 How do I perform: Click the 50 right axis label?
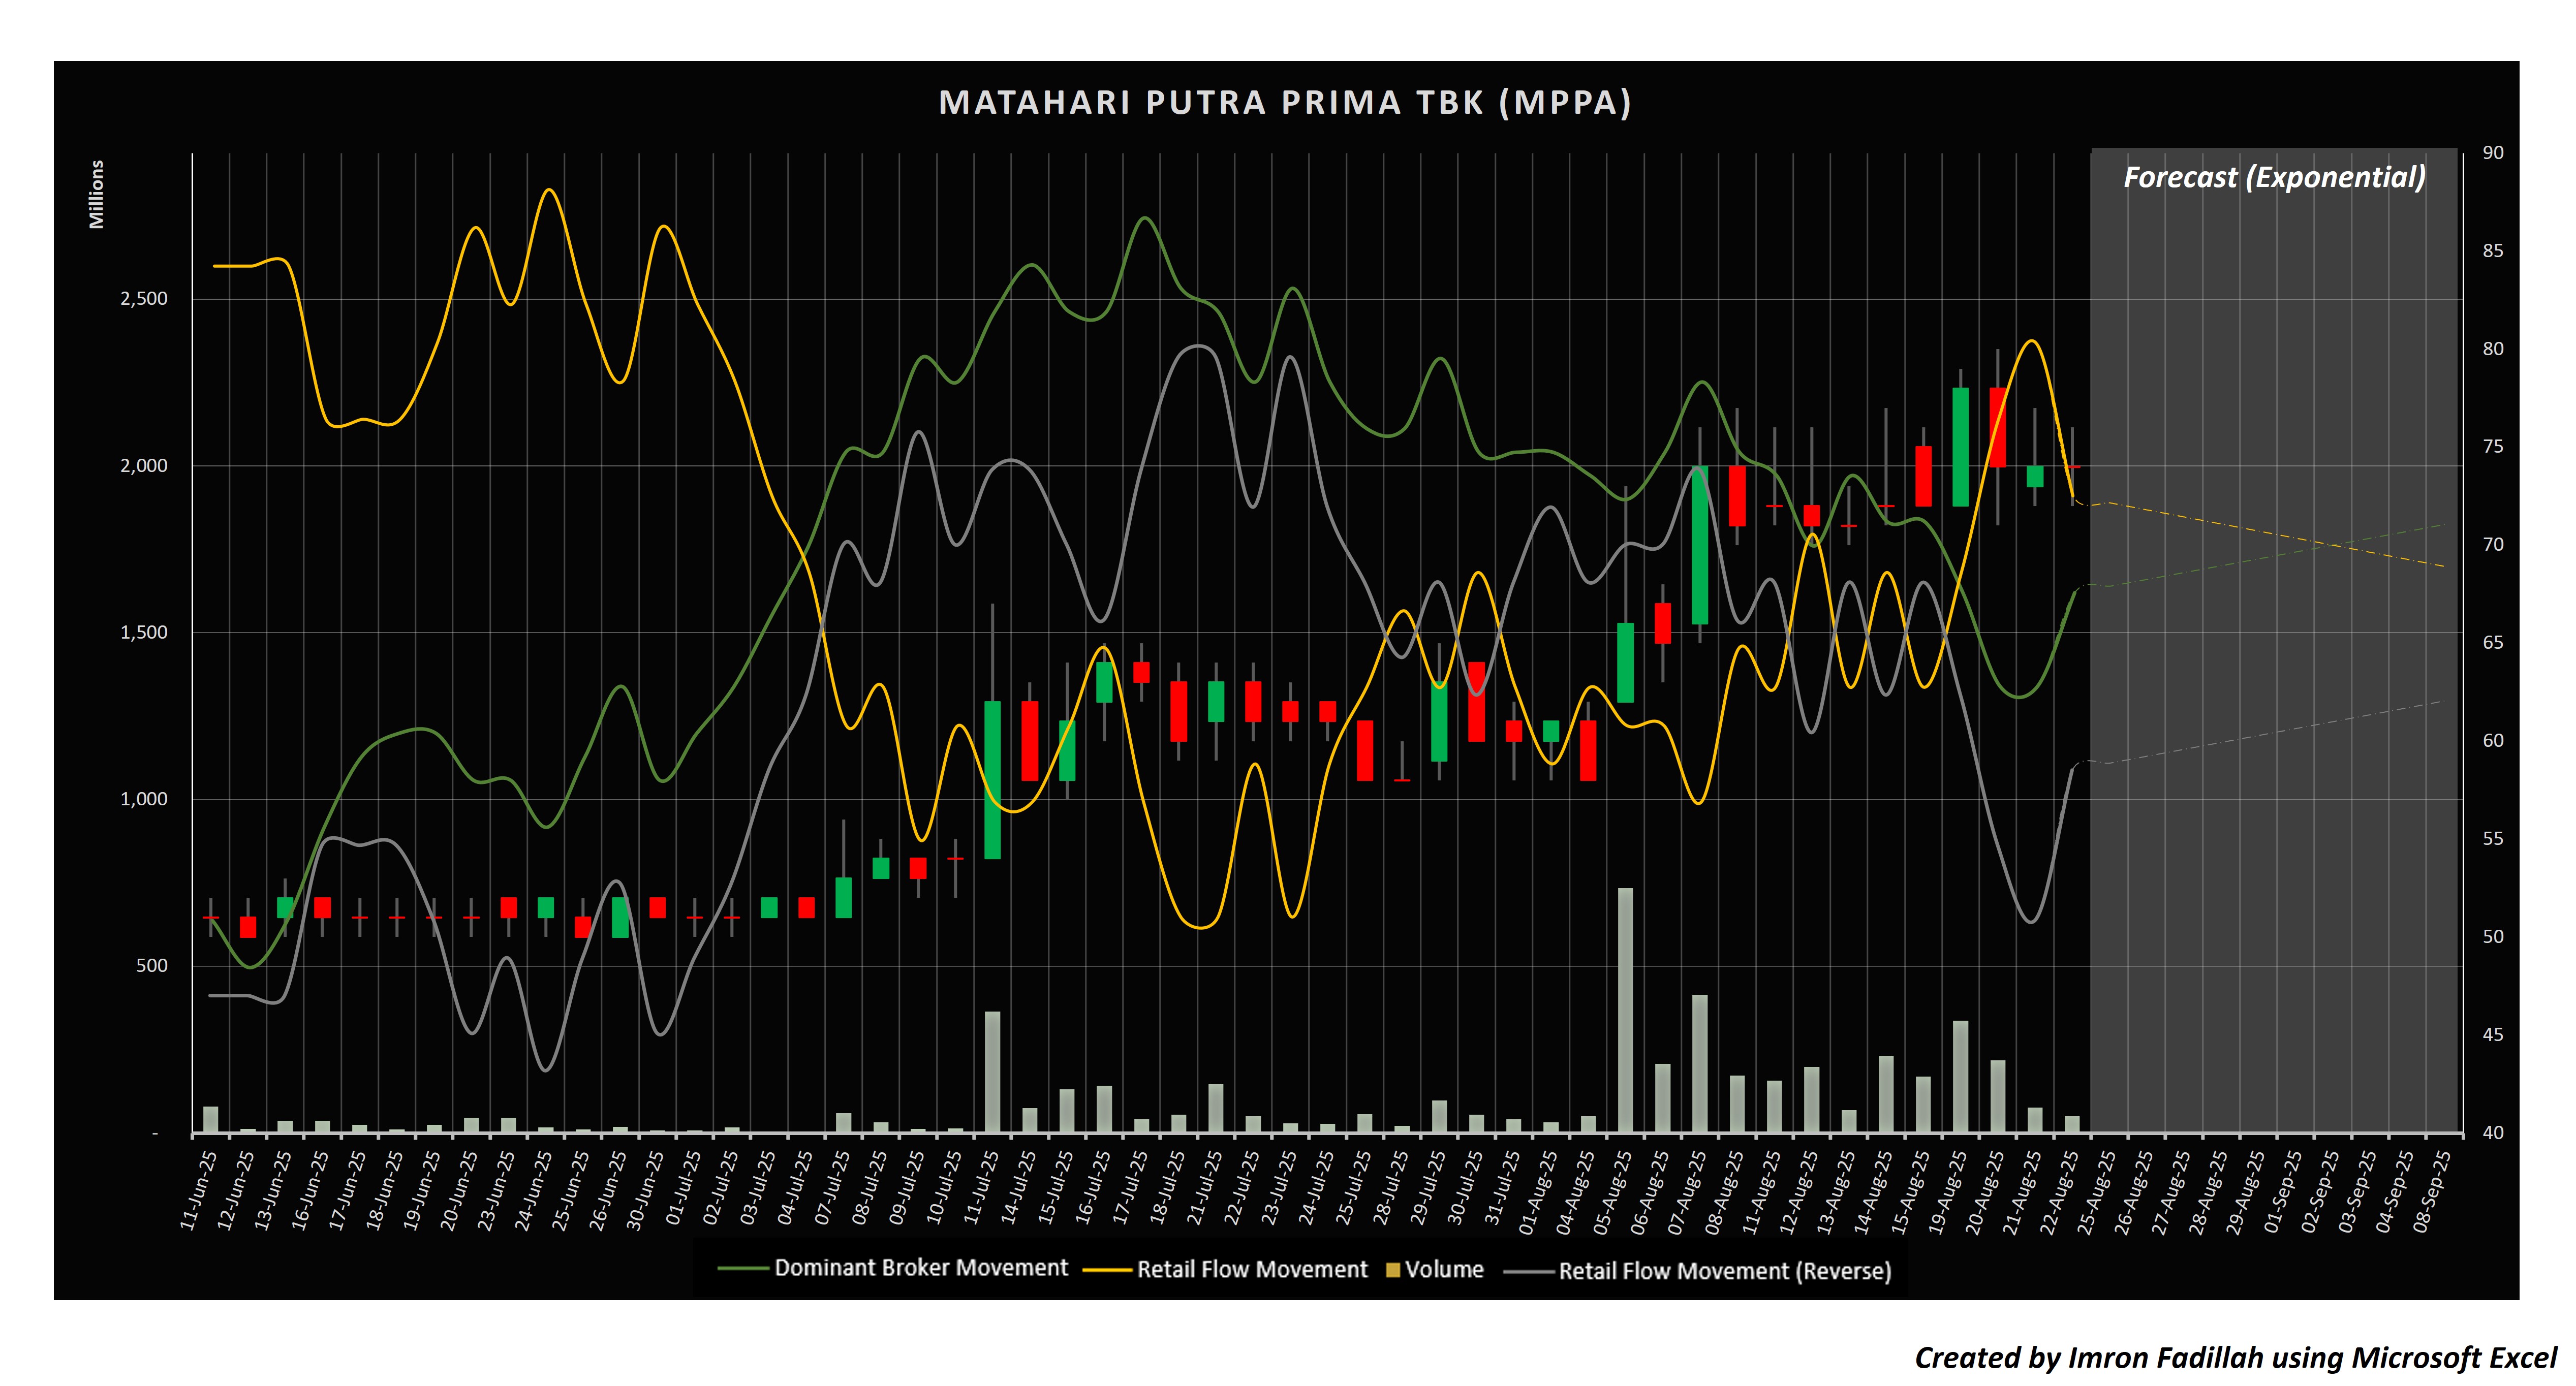2493,936
